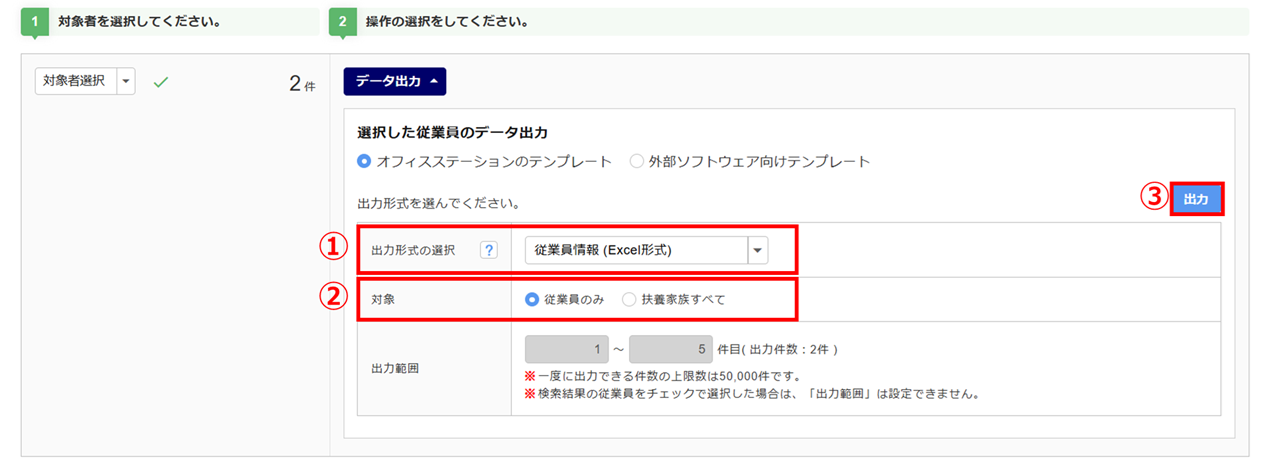Click the red circled number 3 marker

click(1155, 198)
